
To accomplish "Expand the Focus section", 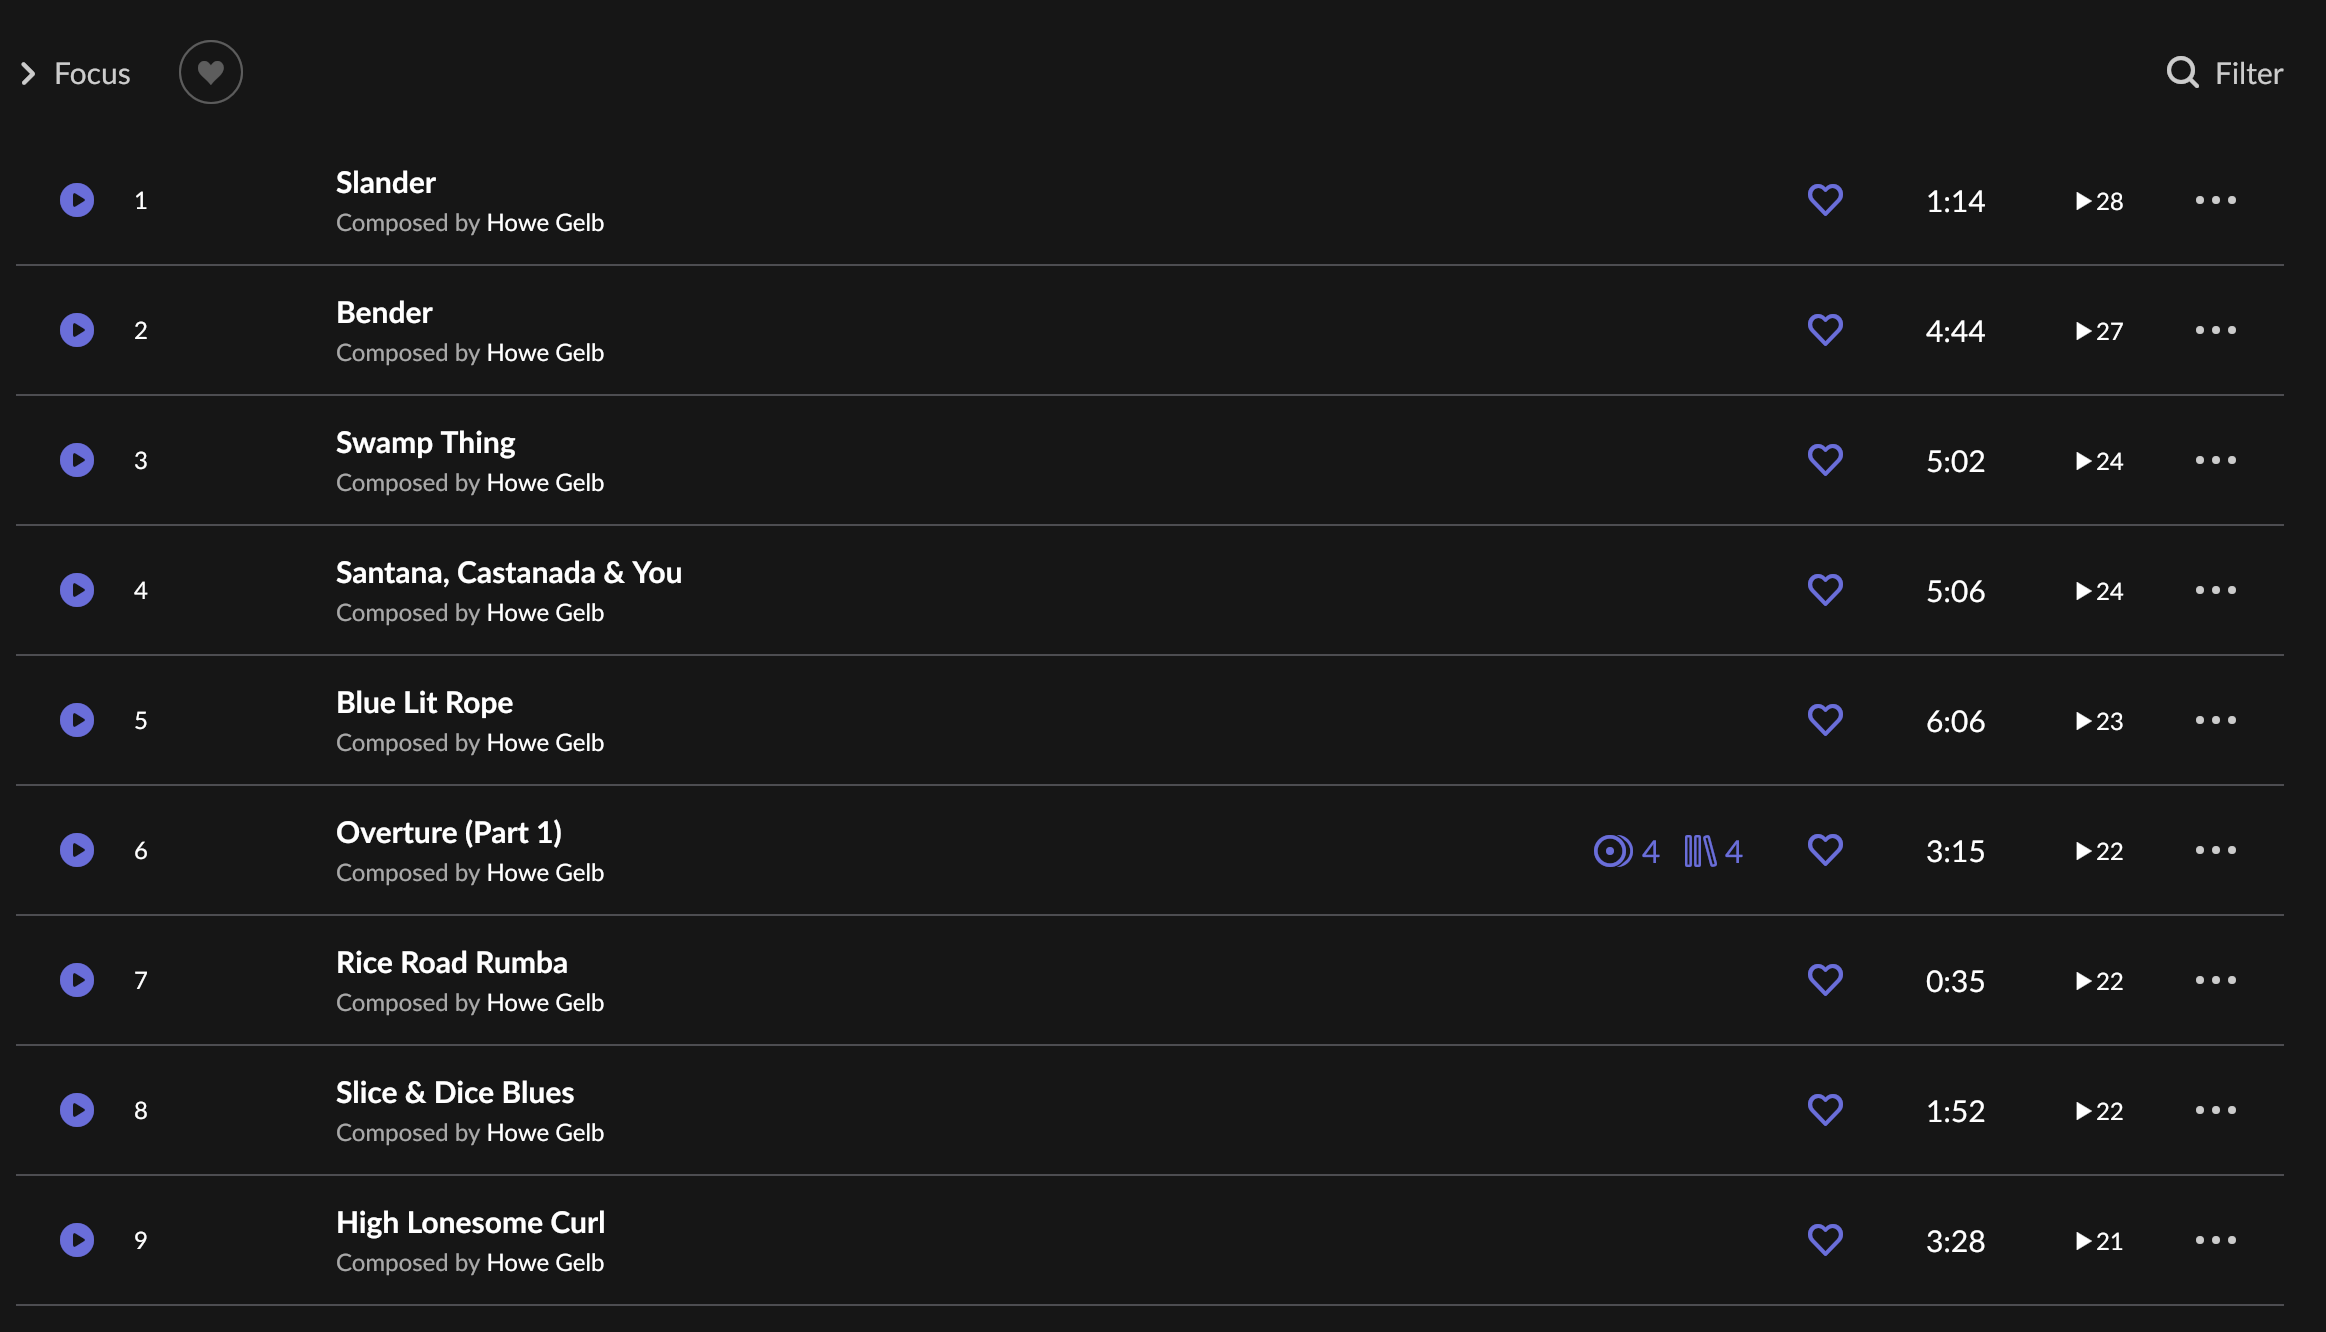I will 92,73.
